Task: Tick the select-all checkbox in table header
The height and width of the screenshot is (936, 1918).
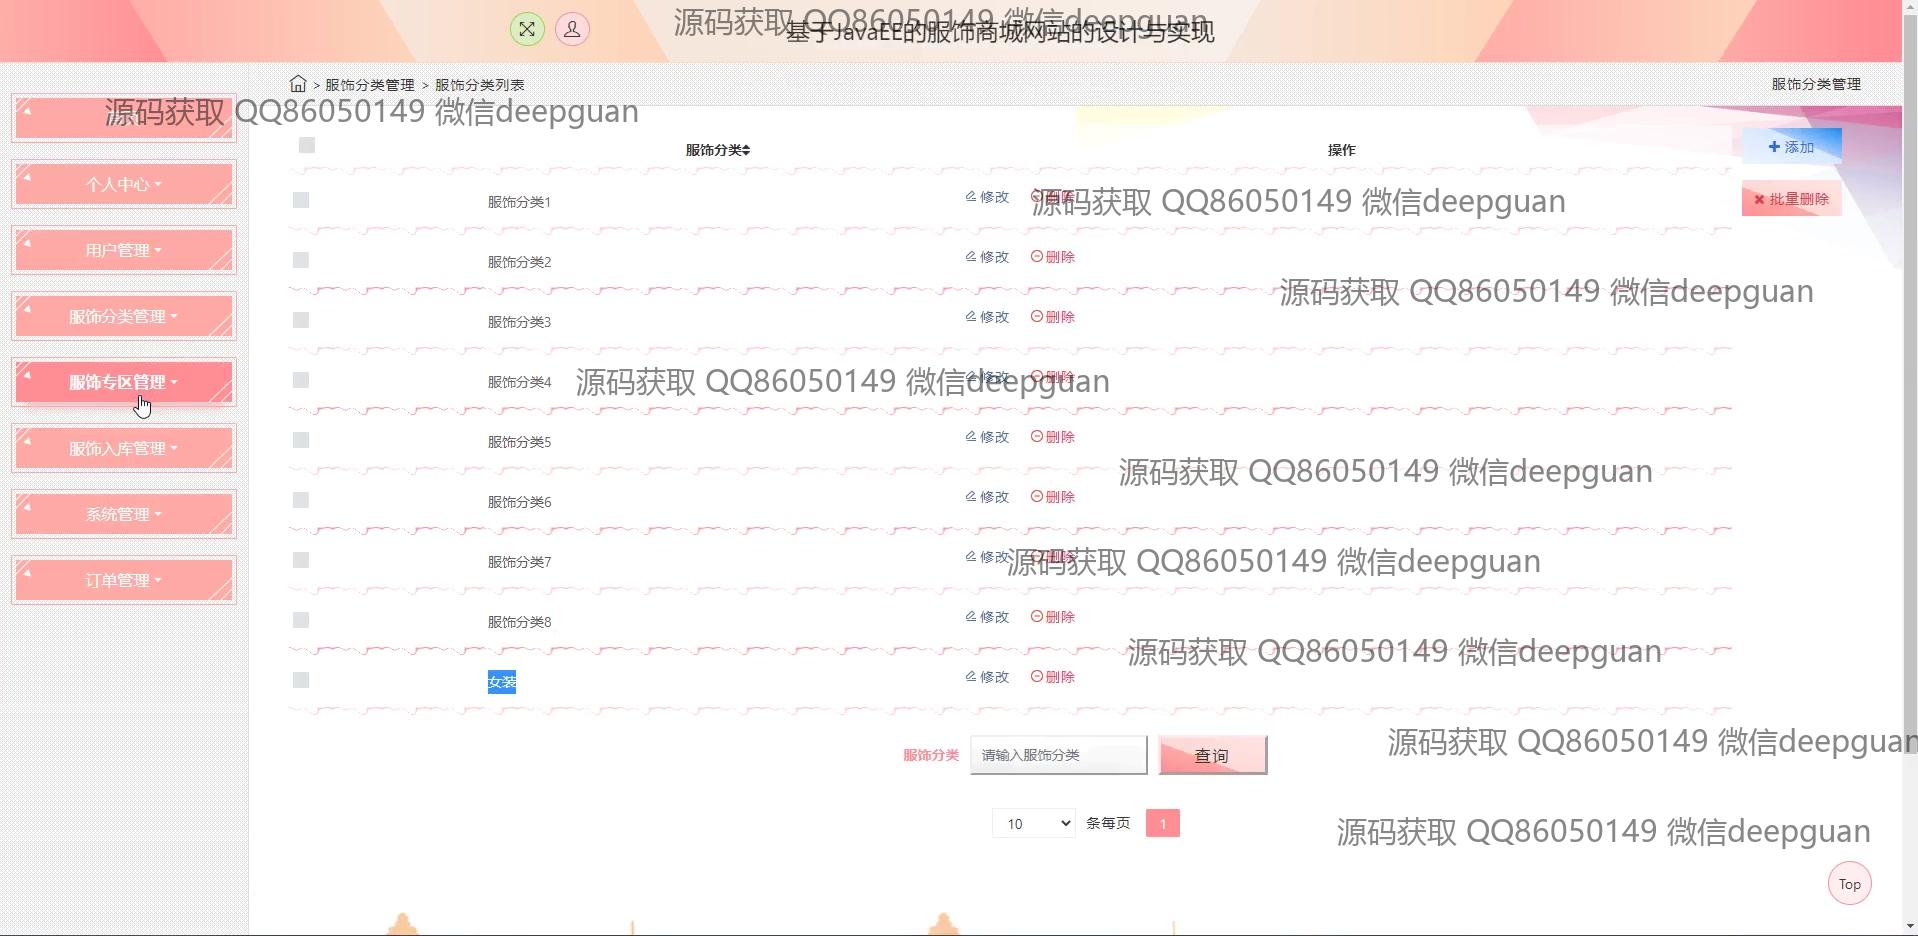Action: (x=307, y=146)
